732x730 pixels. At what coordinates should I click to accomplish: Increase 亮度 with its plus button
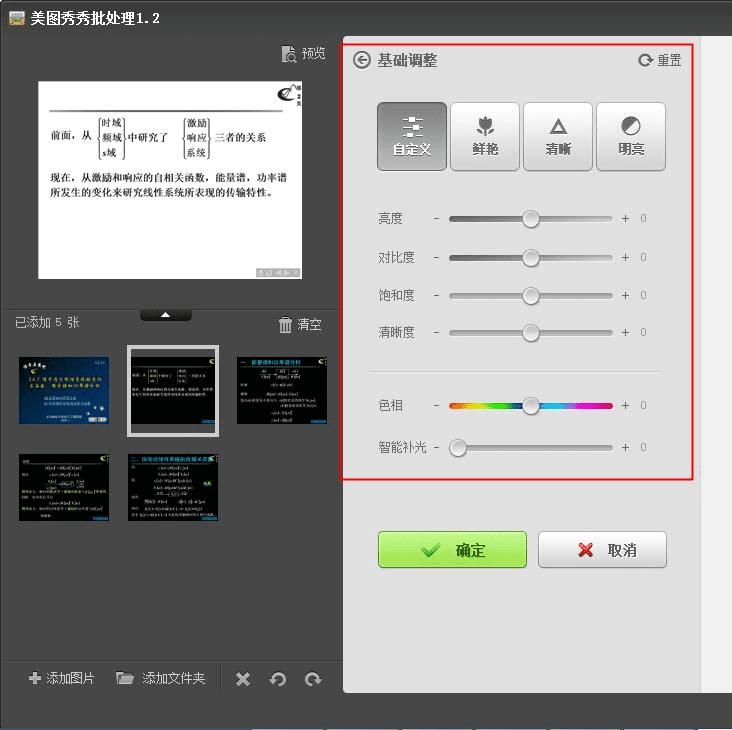tap(625, 218)
